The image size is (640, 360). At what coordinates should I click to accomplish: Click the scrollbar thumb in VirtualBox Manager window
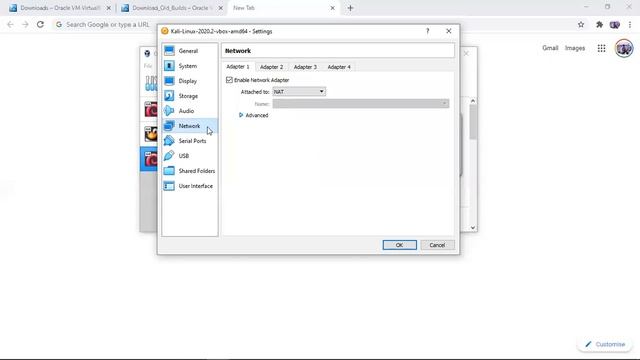pyautogui.click(x=473, y=122)
